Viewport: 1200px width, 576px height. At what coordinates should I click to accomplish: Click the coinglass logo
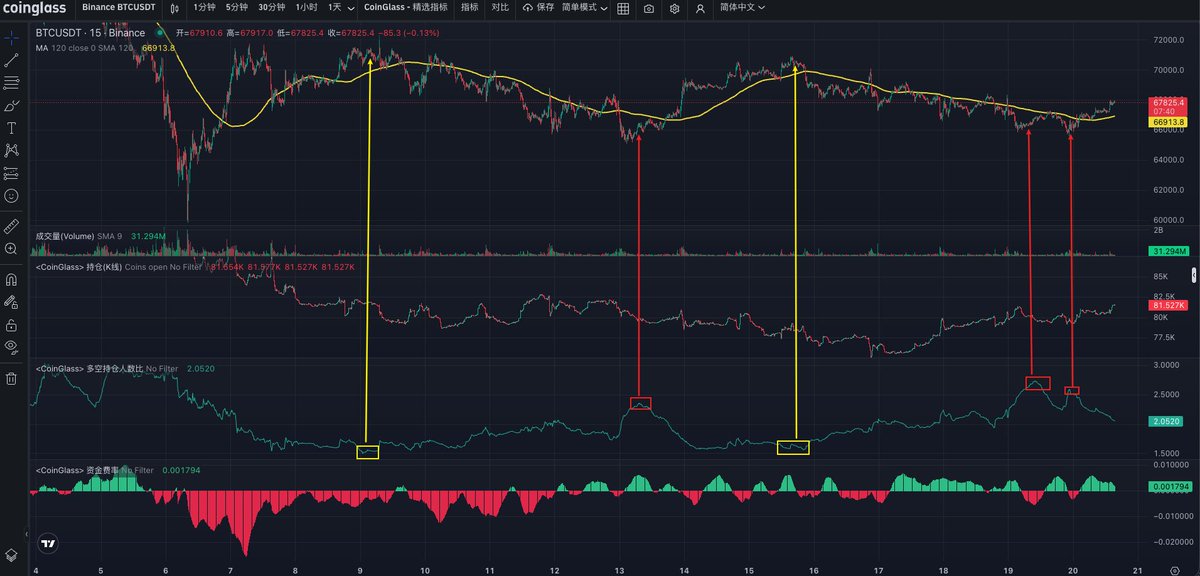click(x=34, y=8)
